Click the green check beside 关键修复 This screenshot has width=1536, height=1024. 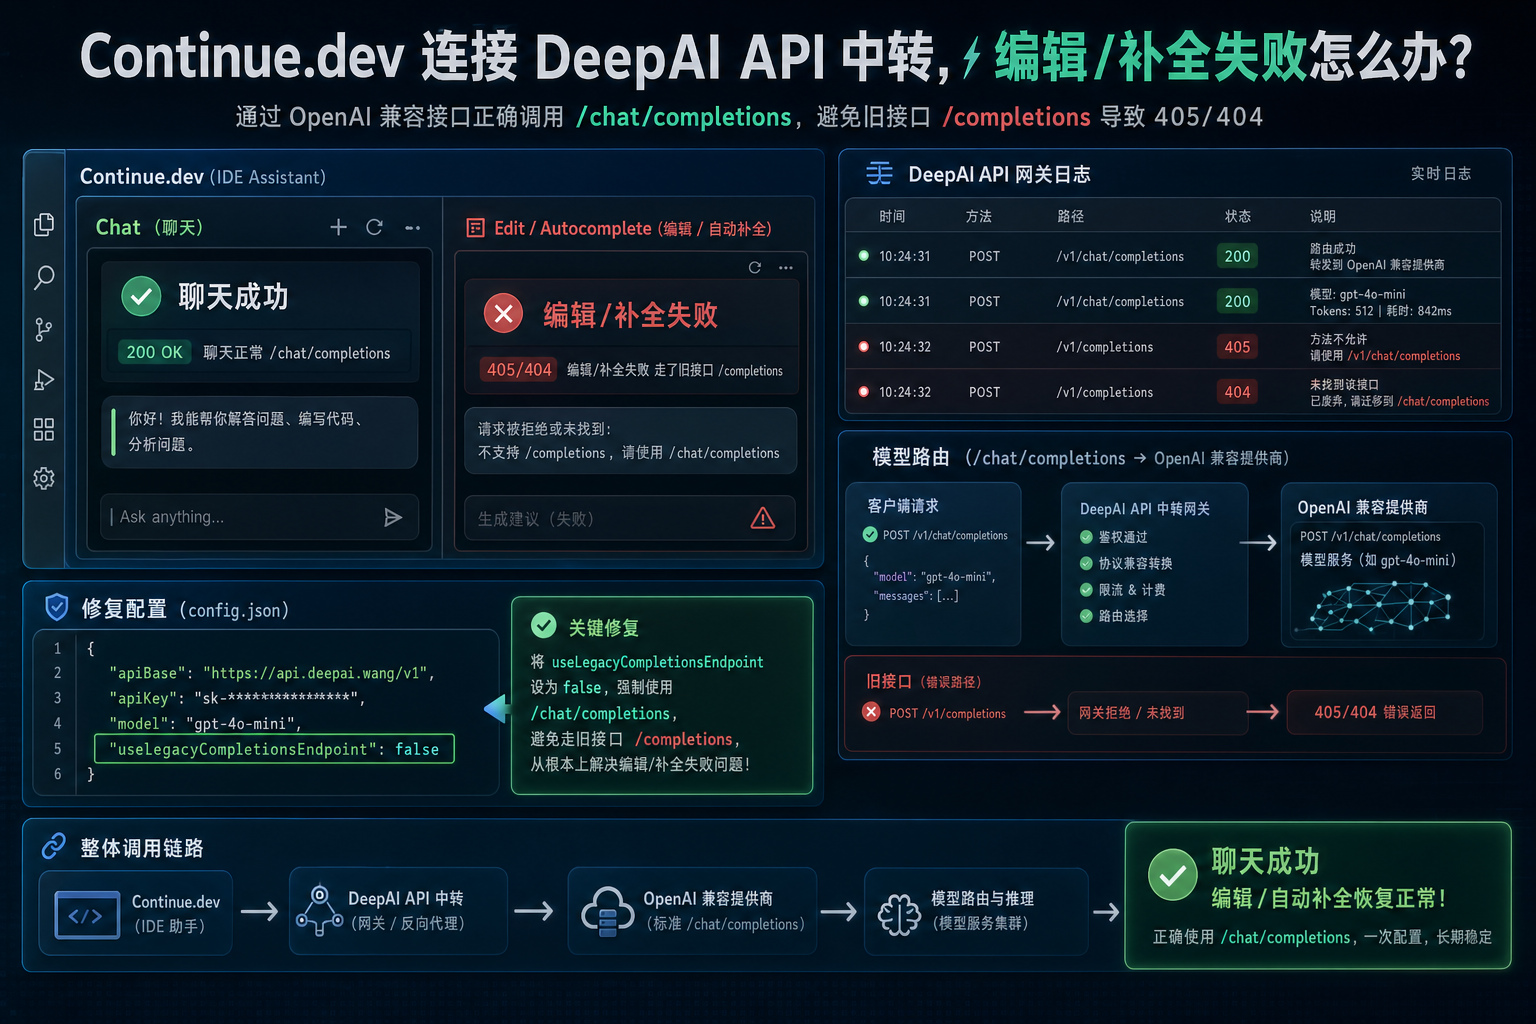pyautogui.click(x=544, y=626)
